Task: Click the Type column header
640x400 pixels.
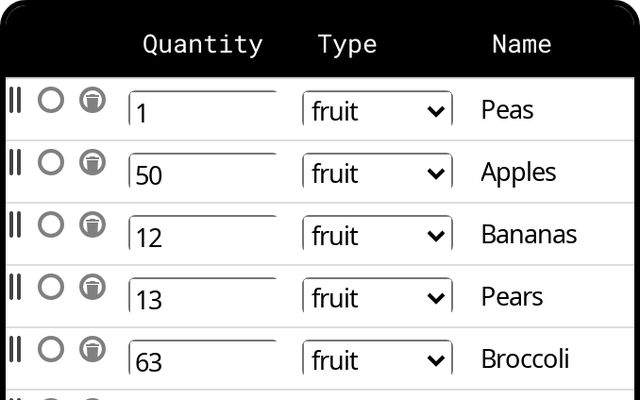Action: point(347,44)
